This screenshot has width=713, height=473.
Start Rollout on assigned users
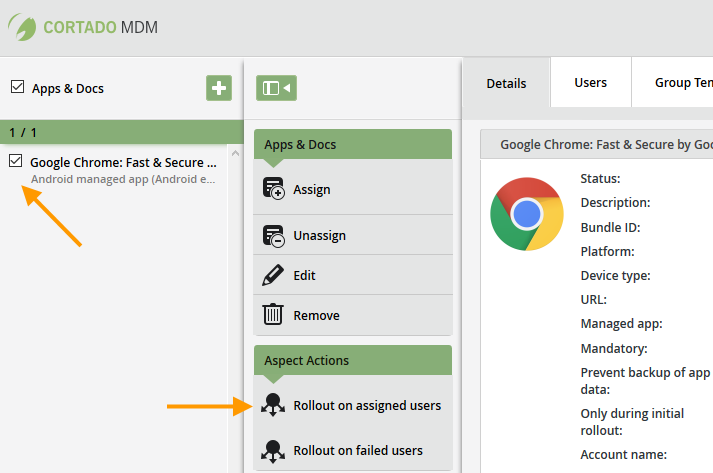tap(353, 405)
